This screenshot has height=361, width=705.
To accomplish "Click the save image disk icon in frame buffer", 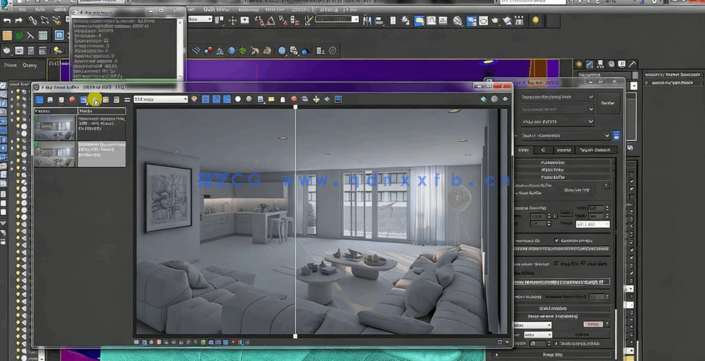I will [x=50, y=99].
